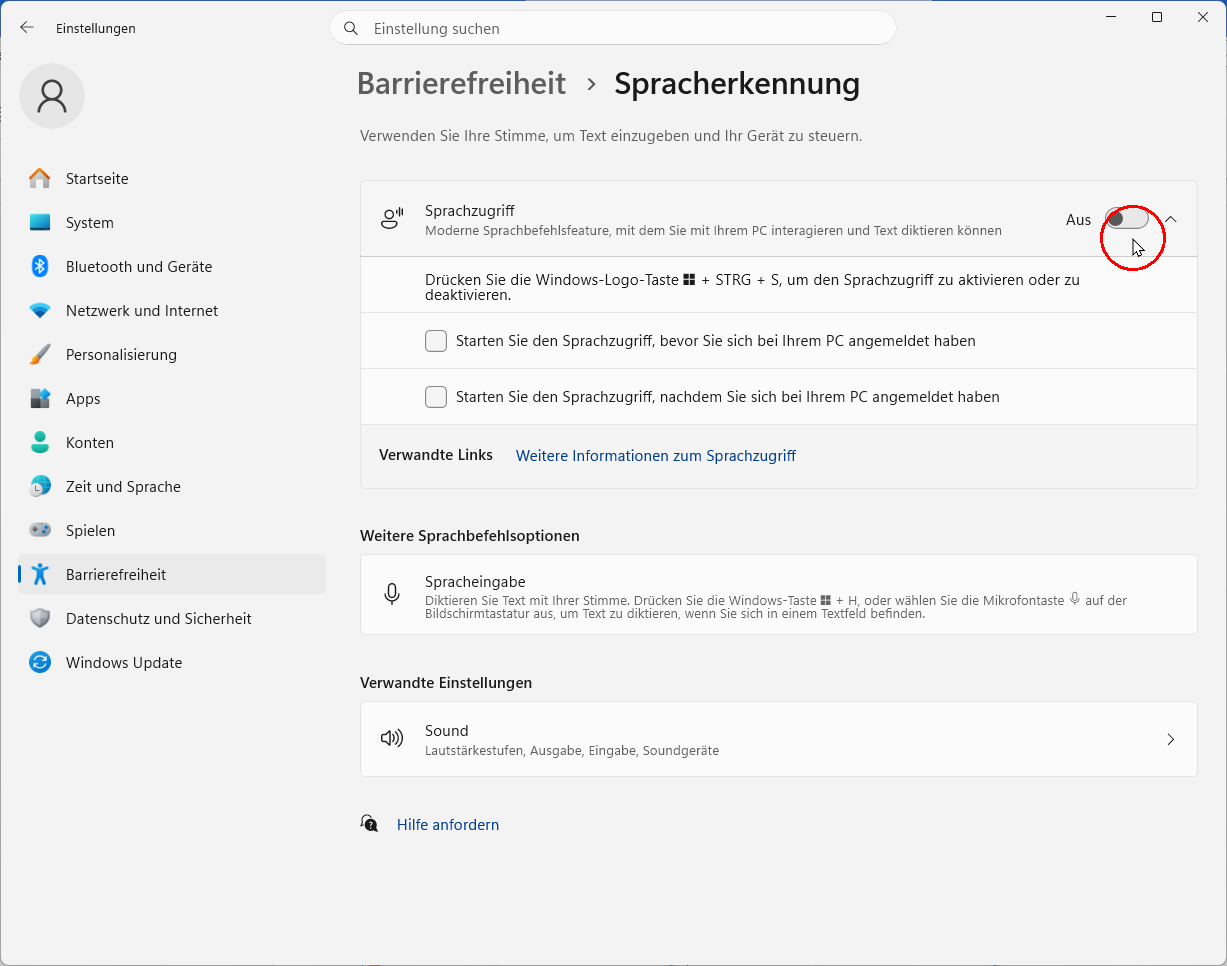
Task: Click the Barrierefreiheit accessibility icon
Action: (40, 575)
